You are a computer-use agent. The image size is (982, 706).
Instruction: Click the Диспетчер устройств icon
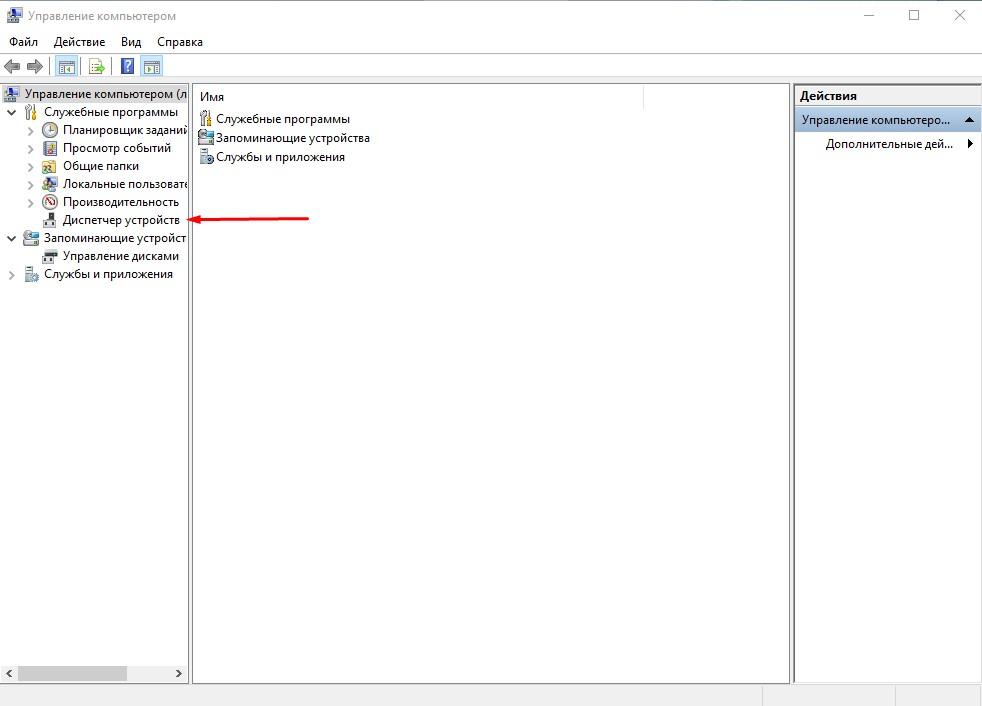coord(49,221)
